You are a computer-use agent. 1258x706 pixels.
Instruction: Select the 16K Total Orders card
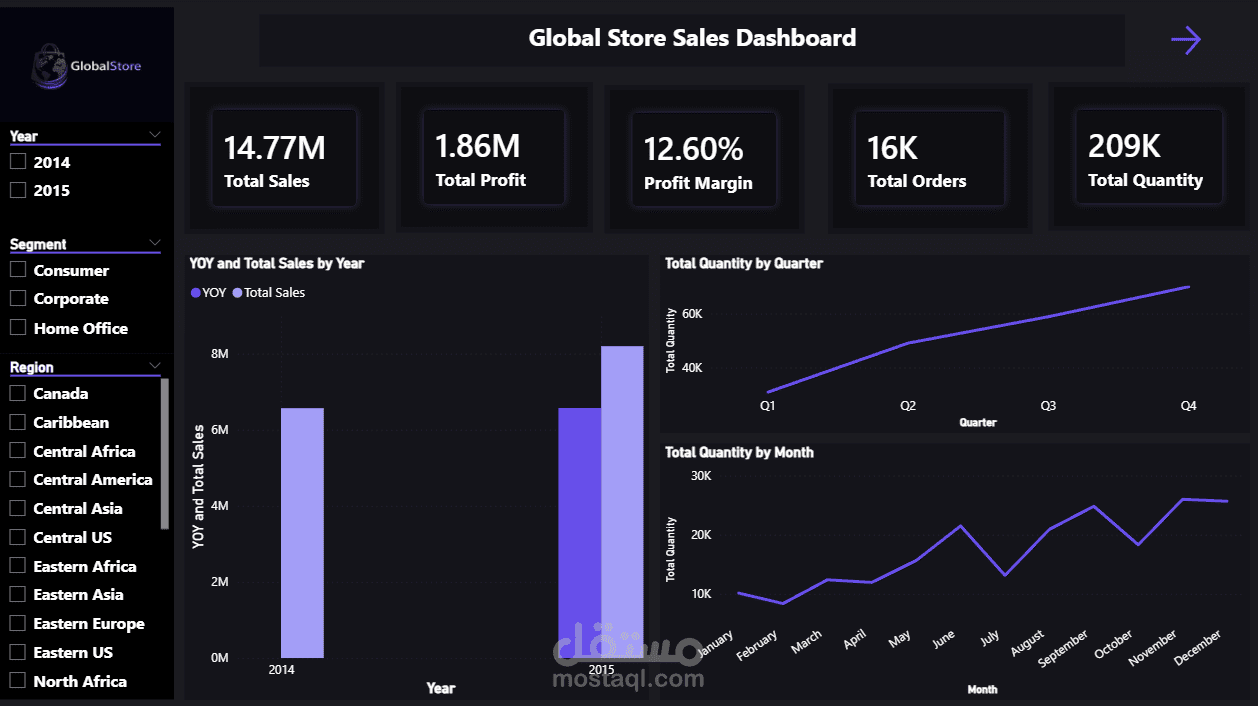[929, 157]
